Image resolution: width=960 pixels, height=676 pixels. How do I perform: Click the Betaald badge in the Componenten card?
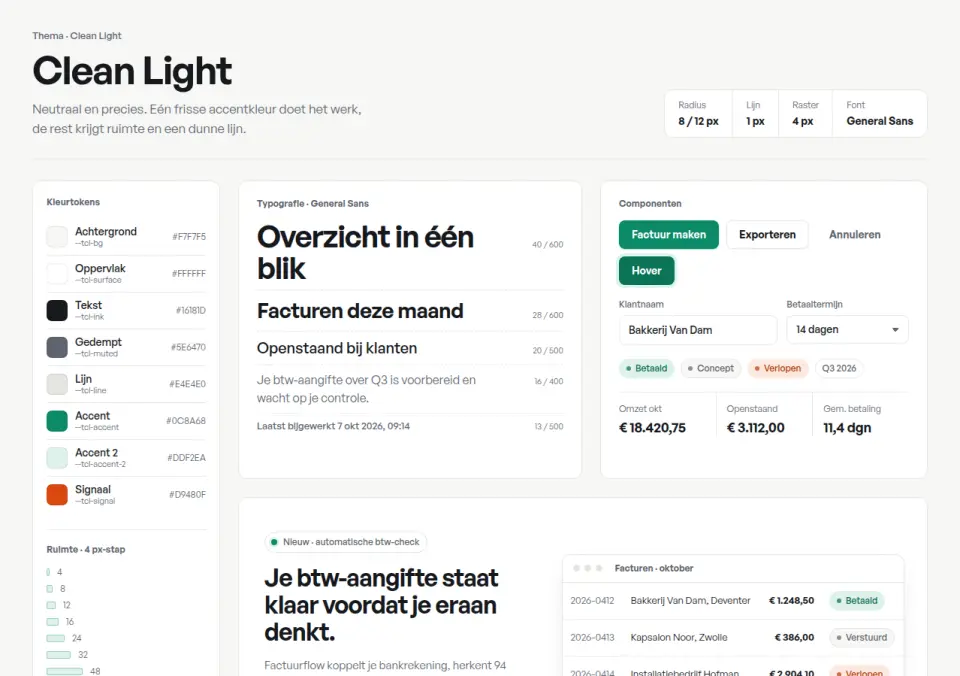[647, 368]
